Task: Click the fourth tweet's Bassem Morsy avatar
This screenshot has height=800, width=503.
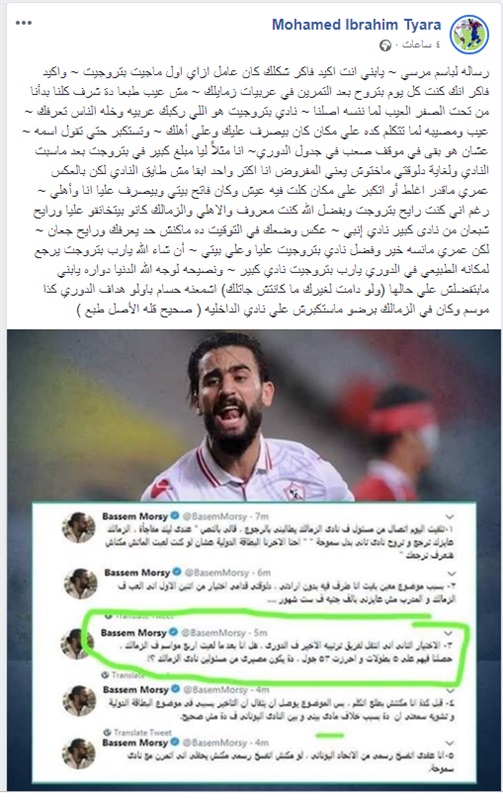Action: click(79, 701)
